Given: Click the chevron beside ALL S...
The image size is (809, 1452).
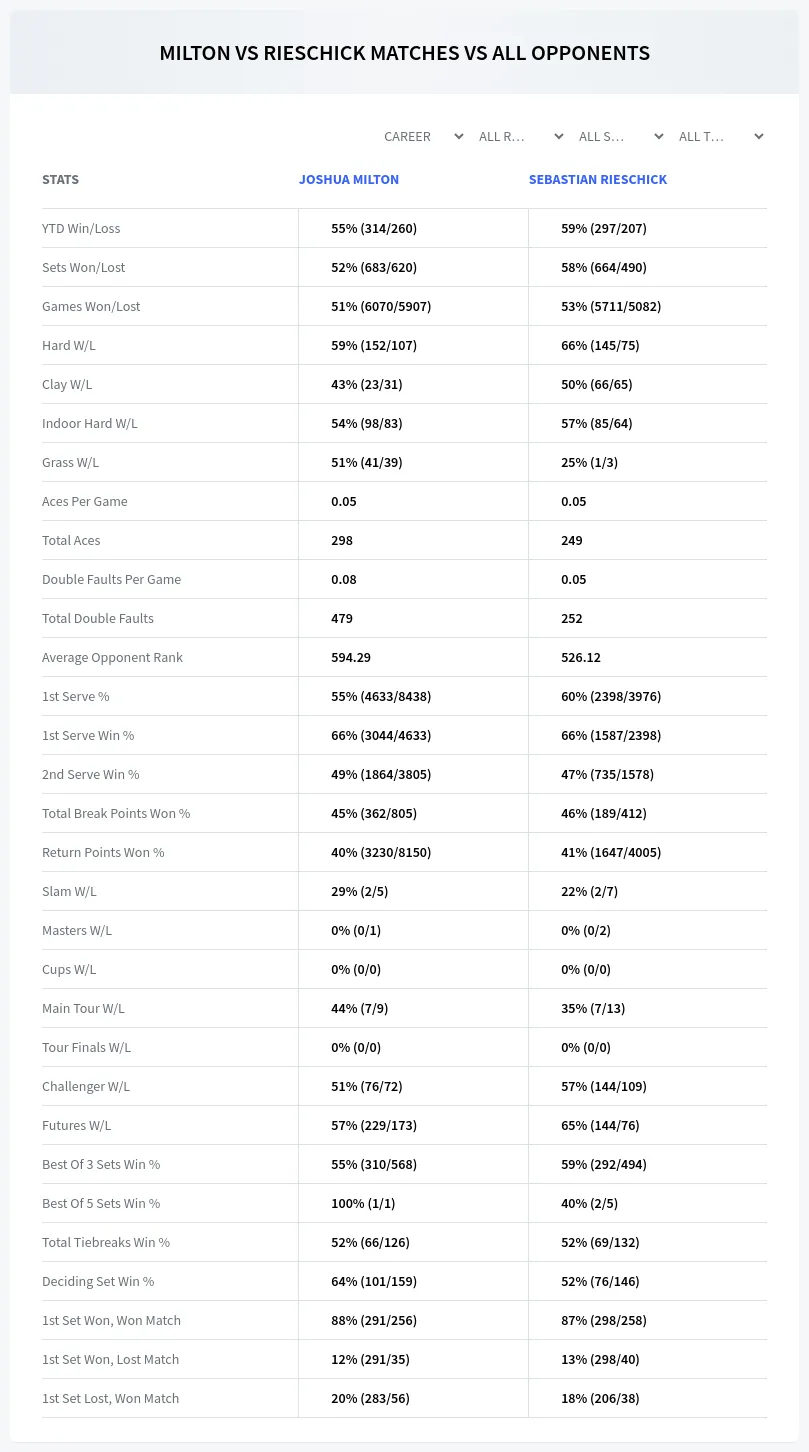Looking at the screenshot, I should pyautogui.click(x=658, y=136).
